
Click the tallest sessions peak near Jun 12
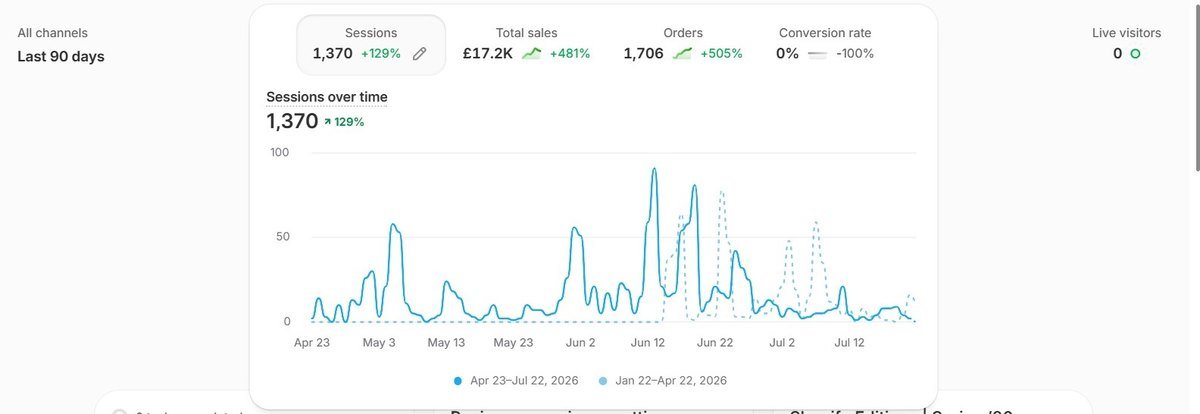tap(654, 170)
